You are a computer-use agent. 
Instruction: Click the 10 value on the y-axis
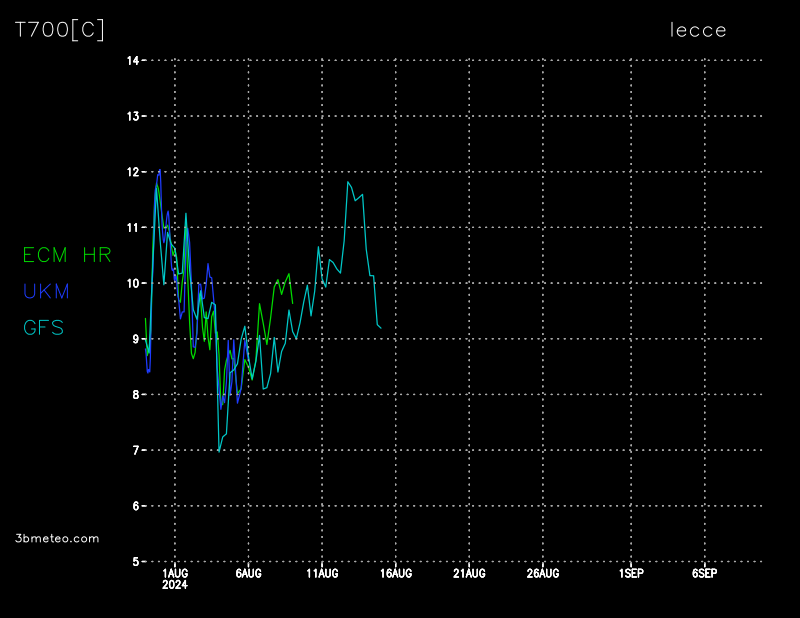[132, 283]
